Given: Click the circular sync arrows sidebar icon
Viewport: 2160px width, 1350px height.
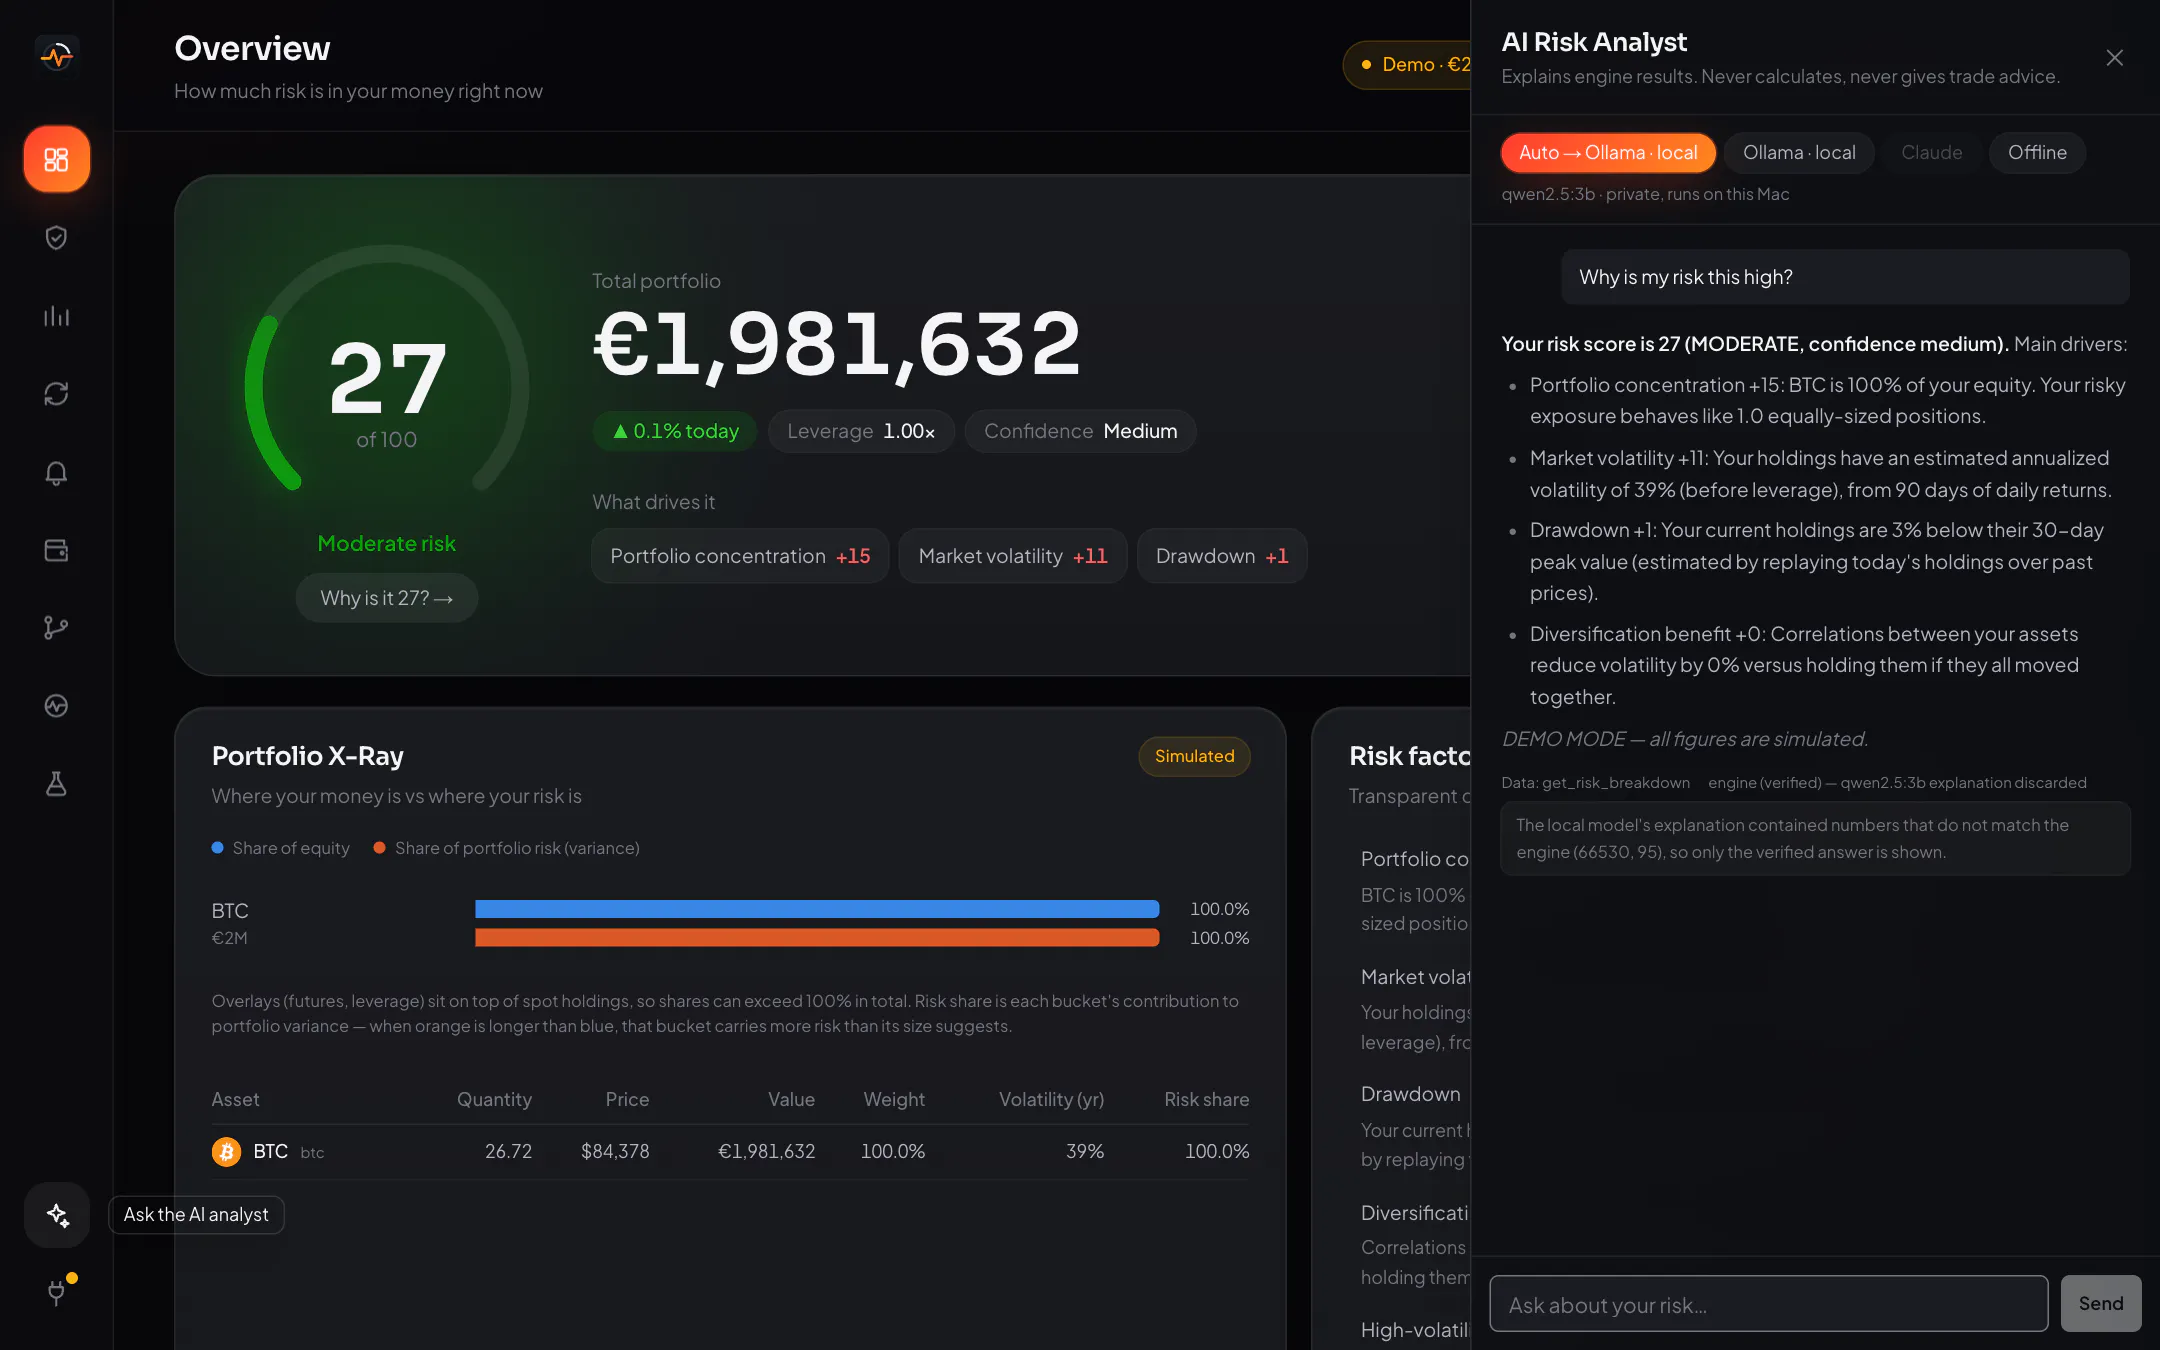Looking at the screenshot, I should tap(56, 394).
